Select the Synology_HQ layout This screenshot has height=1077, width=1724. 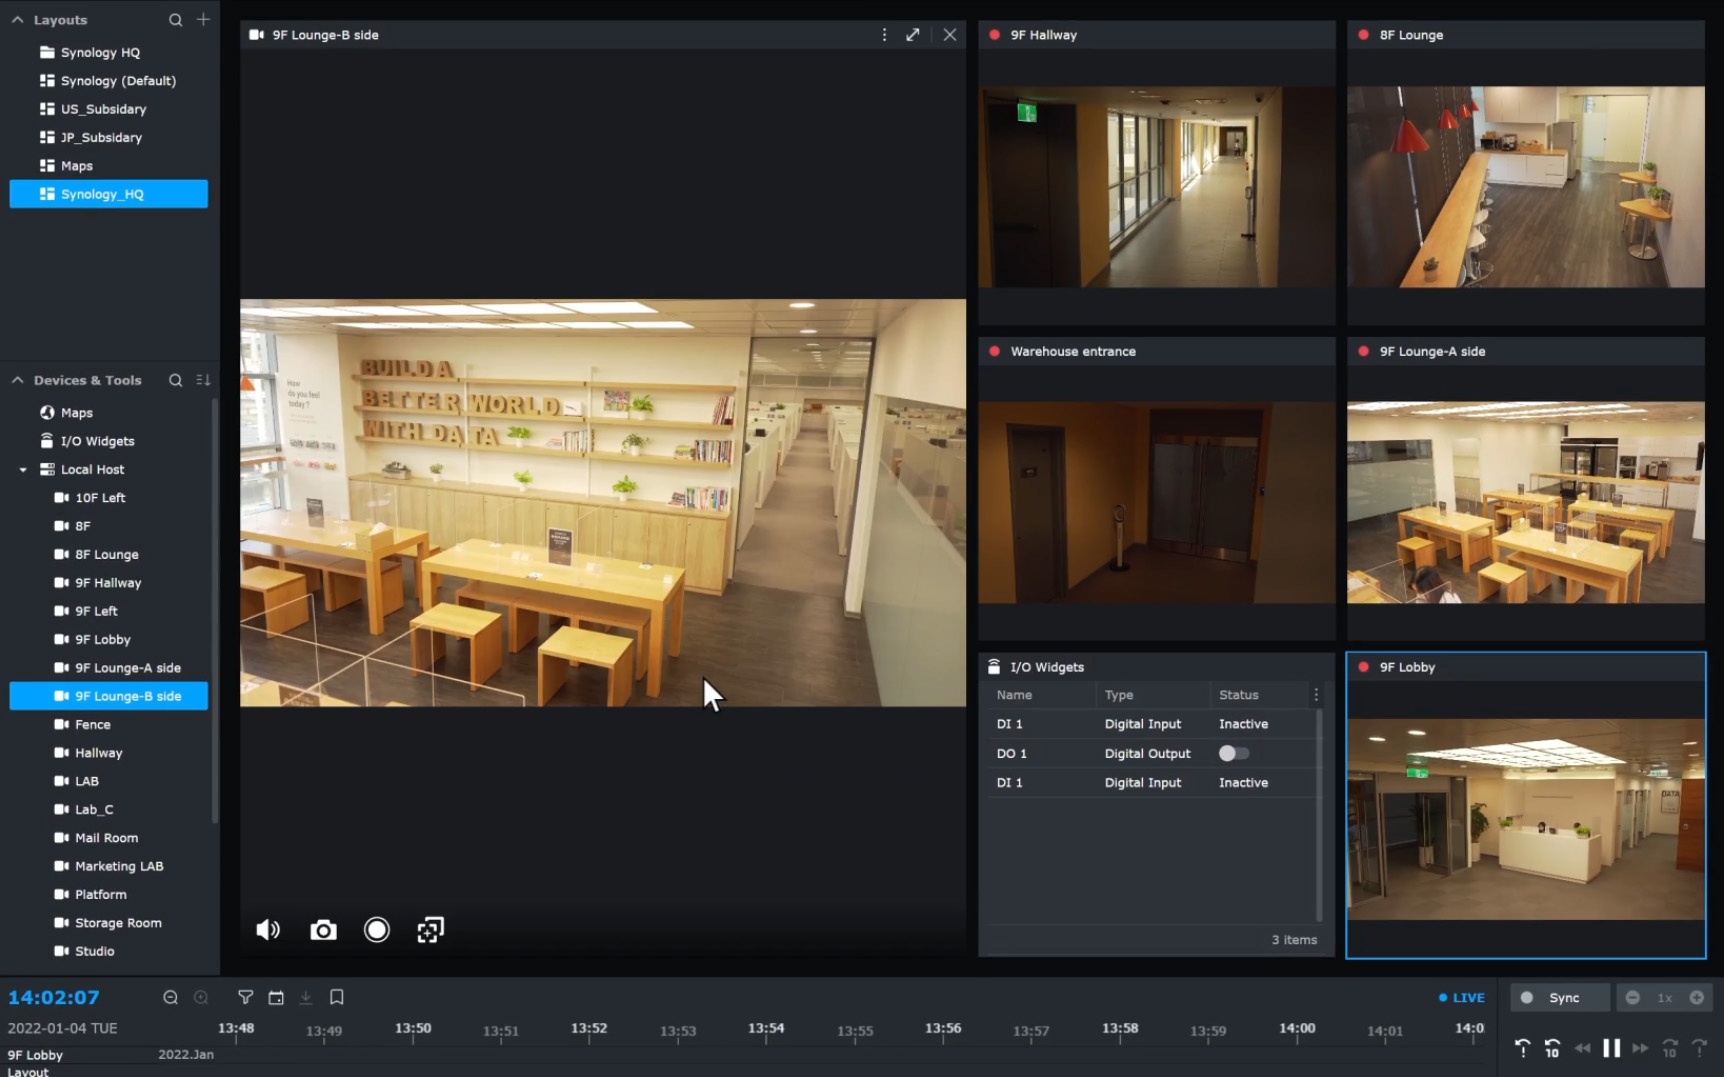point(108,194)
